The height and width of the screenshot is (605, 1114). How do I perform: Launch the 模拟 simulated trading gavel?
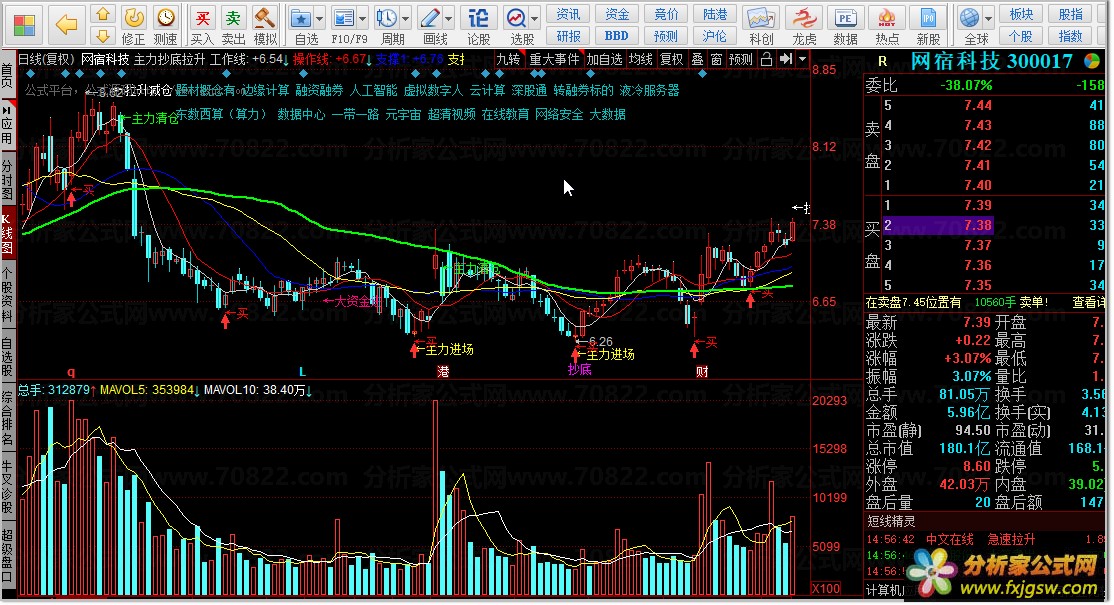(x=265, y=26)
